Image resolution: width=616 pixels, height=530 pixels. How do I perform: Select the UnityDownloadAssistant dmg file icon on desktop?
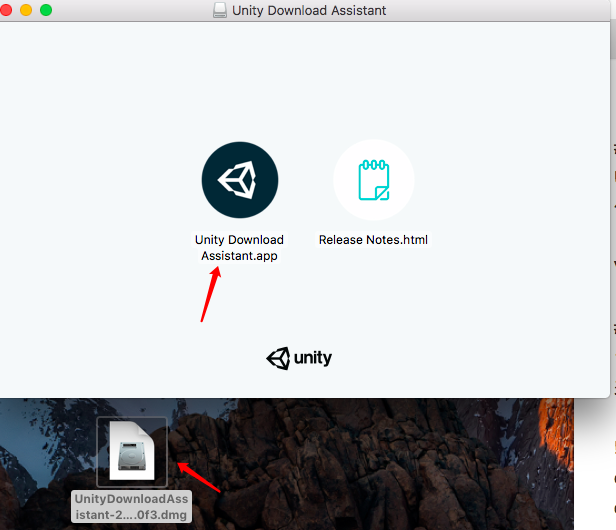132,451
